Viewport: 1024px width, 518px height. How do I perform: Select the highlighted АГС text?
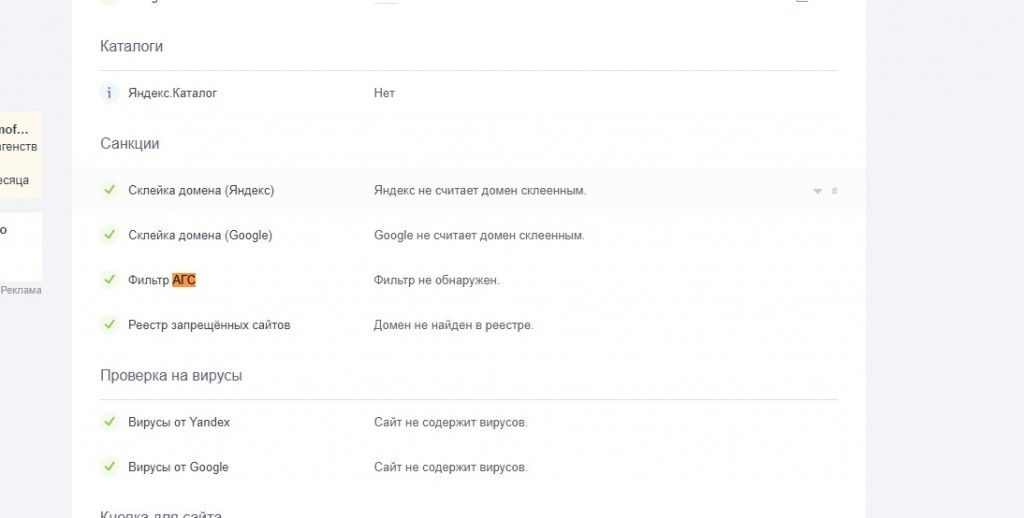point(184,280)
